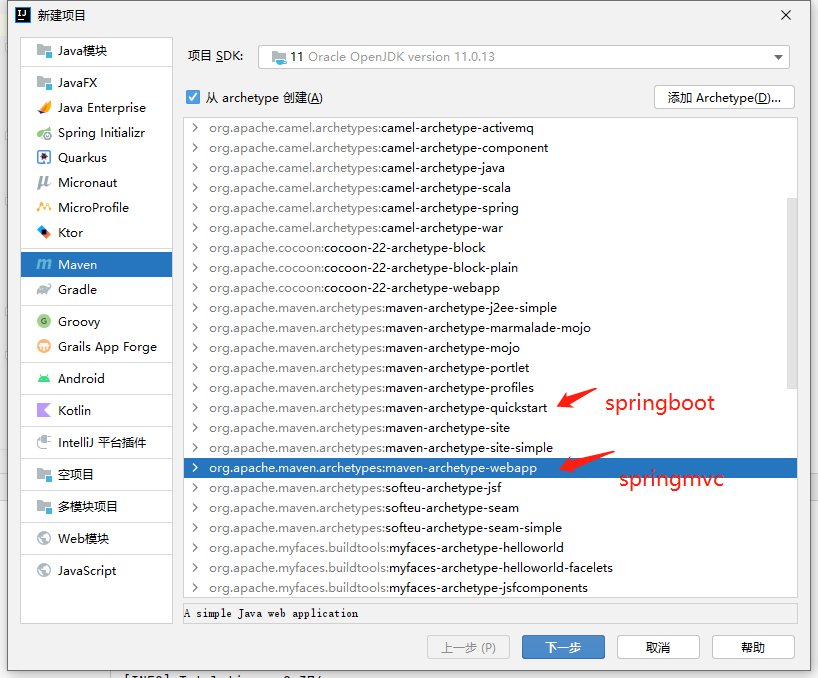Click the MicroProfile icon
This screenshot has height=678, width=818.
point(44,208)
